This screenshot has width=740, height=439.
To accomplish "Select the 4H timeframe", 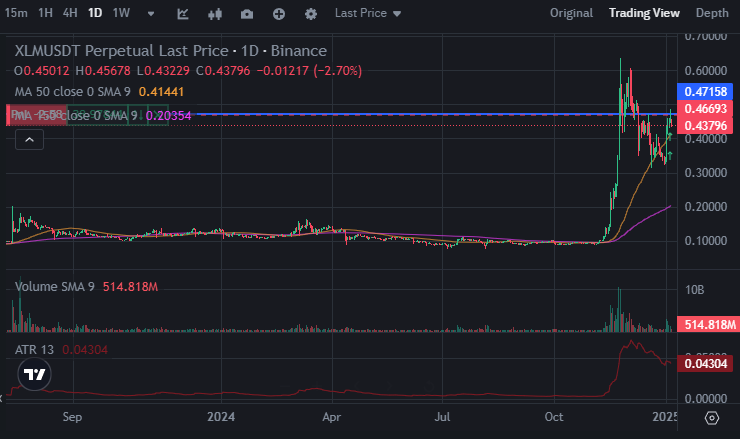I will click(x=70, y=13).
